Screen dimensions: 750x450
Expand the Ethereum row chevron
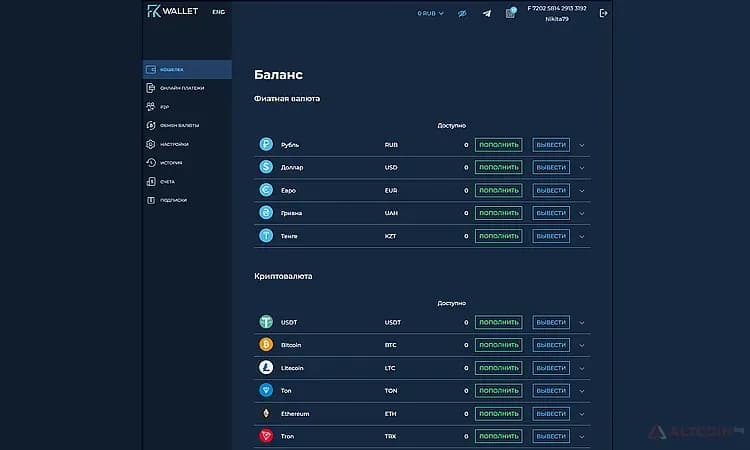tap(582, 414)
